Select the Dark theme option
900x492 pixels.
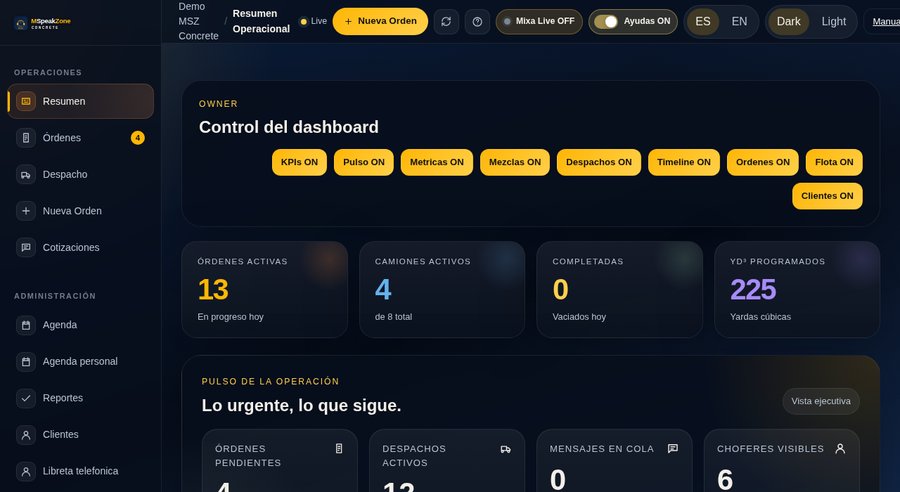coord(788,22)
